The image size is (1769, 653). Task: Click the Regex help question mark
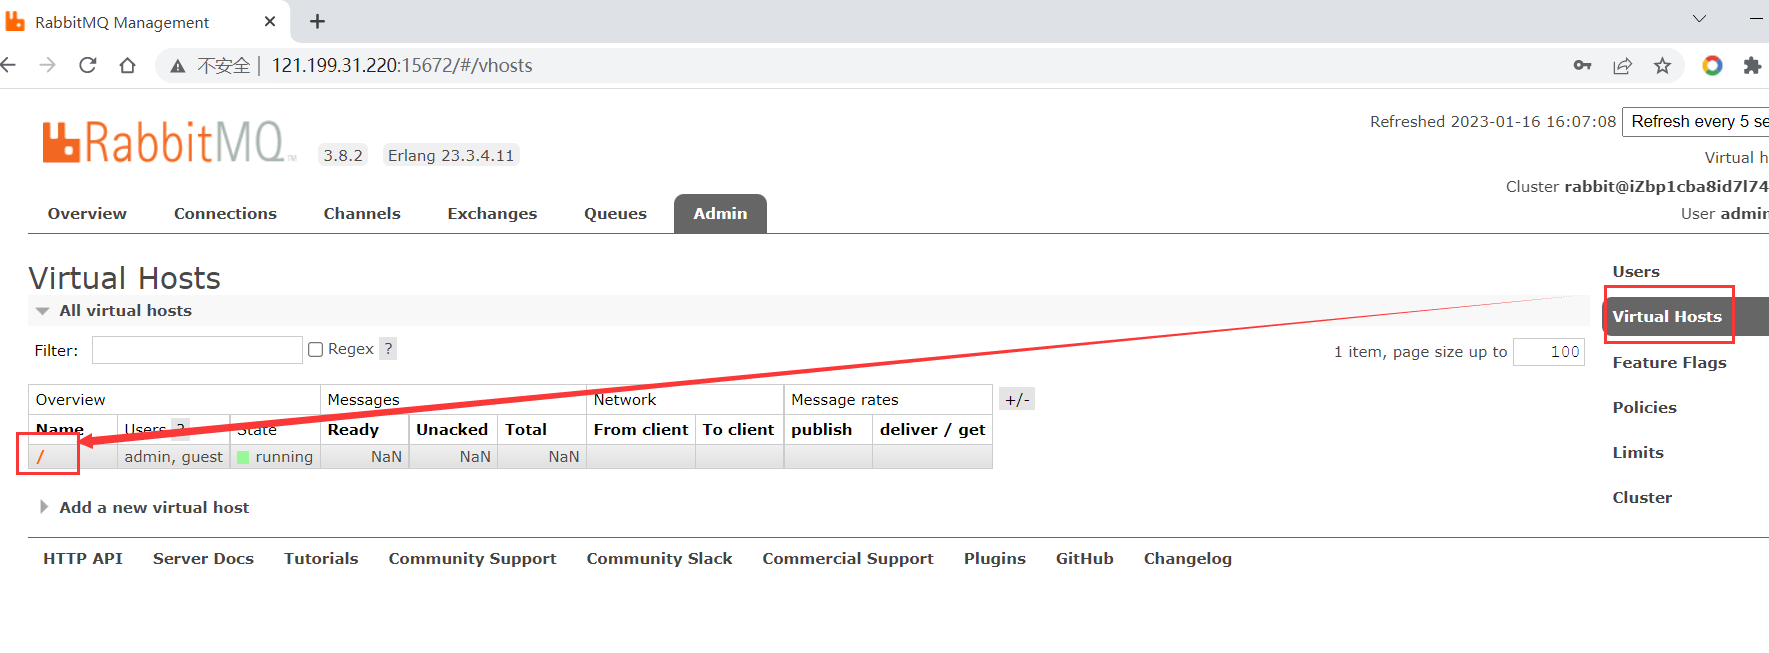coord(389,348)
